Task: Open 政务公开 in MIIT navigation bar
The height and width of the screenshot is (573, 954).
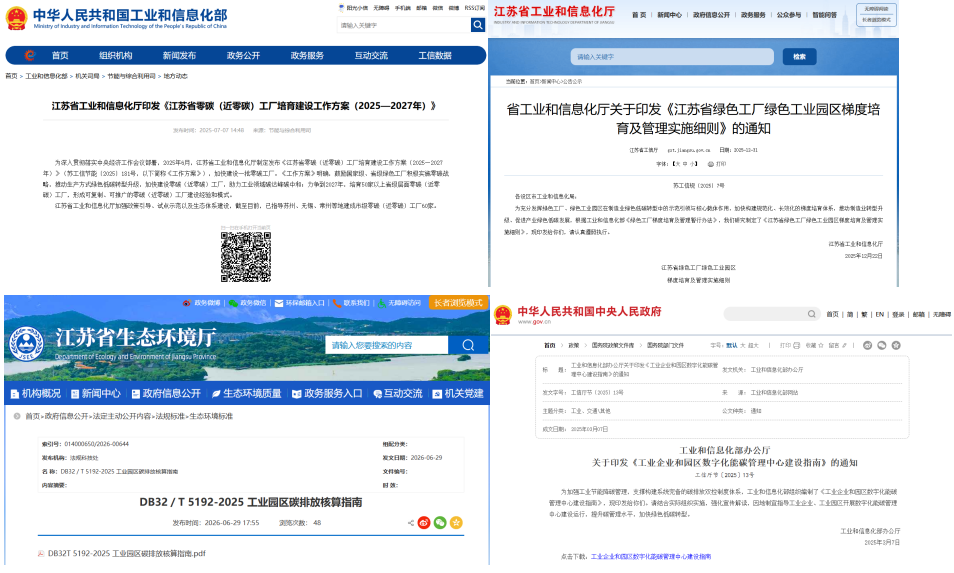Action: pos(243,55)
